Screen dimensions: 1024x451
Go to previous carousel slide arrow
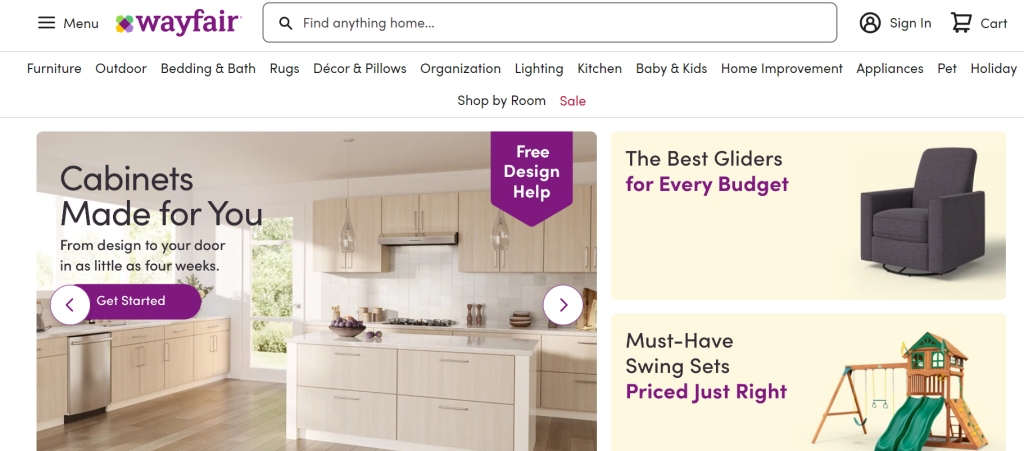[70, 305]
